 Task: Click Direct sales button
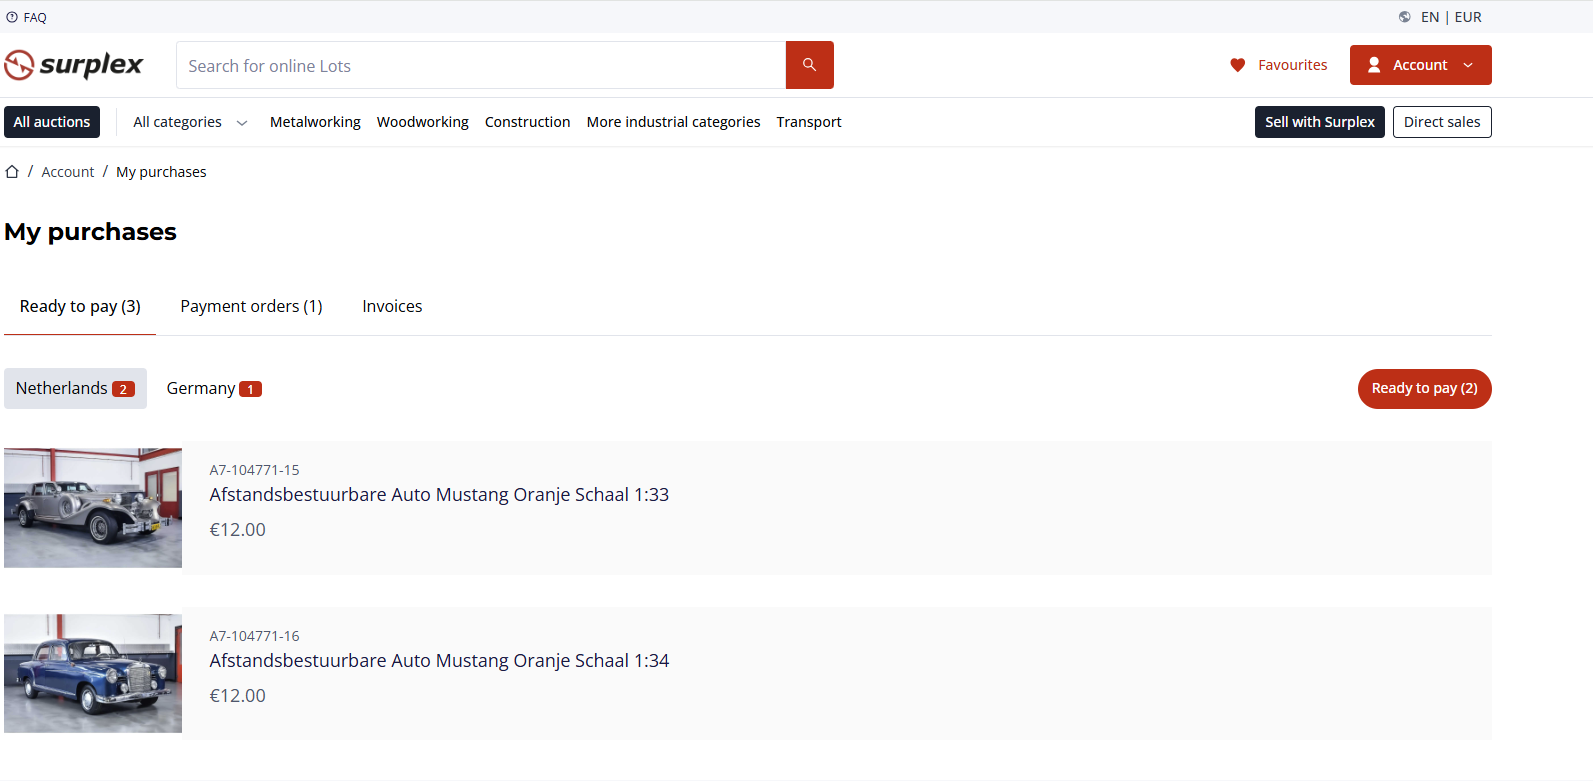[1442, 122]
